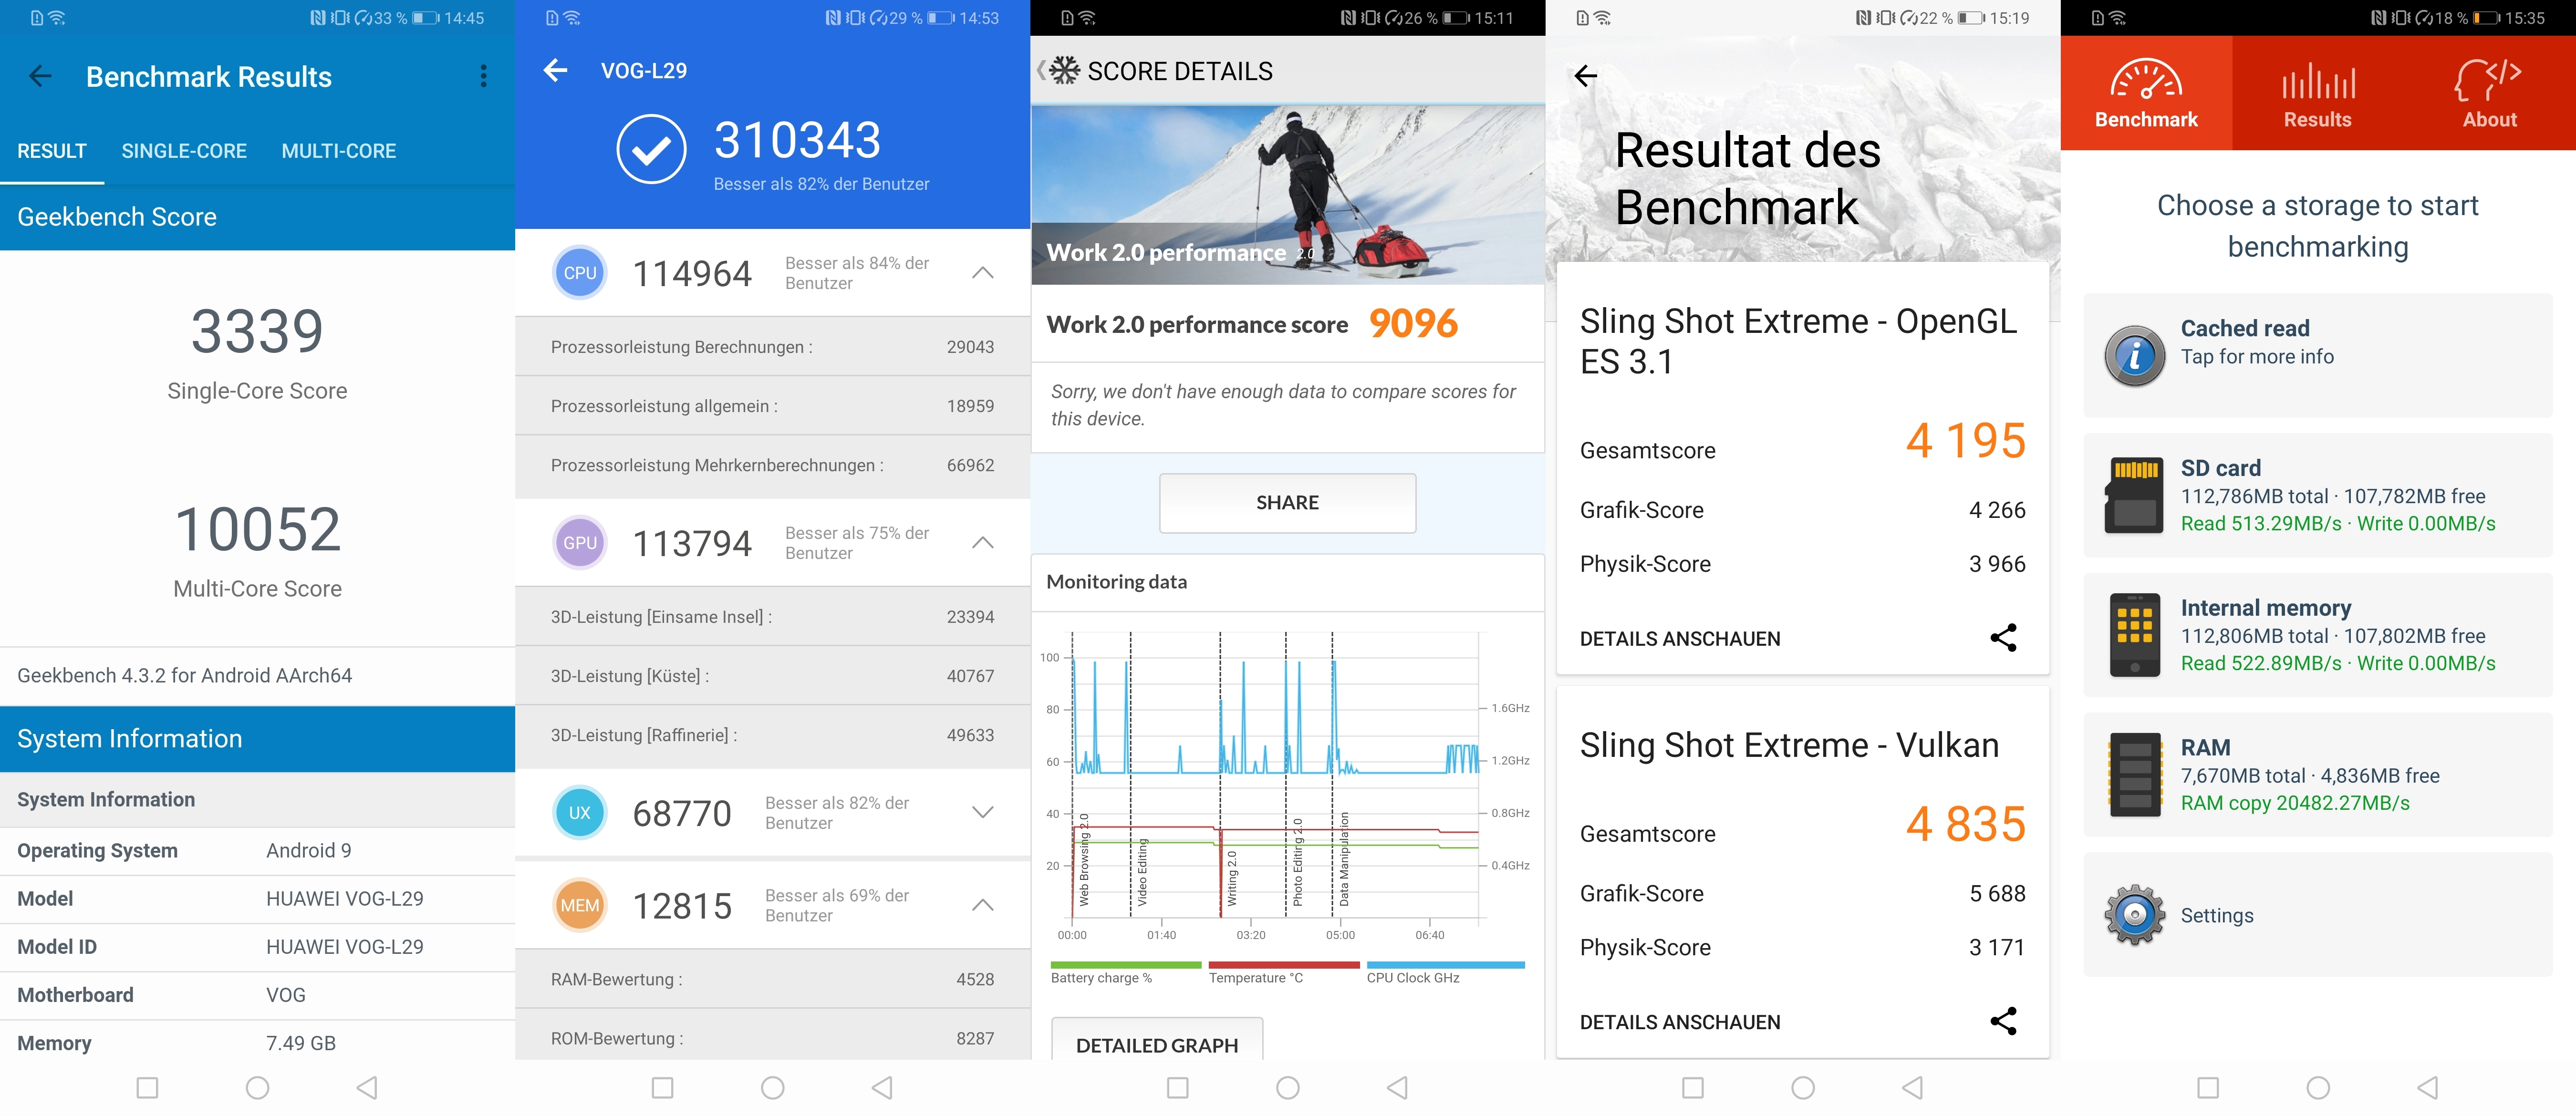The width and height of the screenshot is (2576, 1116).
Task: Tap recent apps square under Geekbench
Action: (147, 1087)
